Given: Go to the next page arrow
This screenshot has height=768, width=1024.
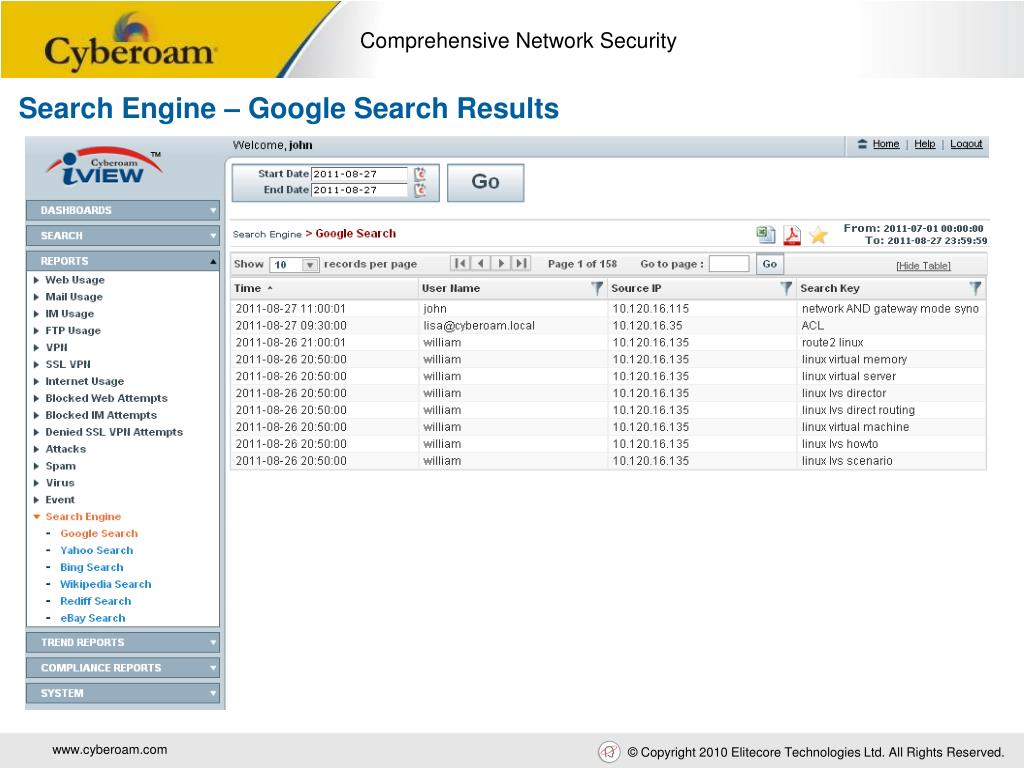Looking at the screenshot, I should coord(501,263).
